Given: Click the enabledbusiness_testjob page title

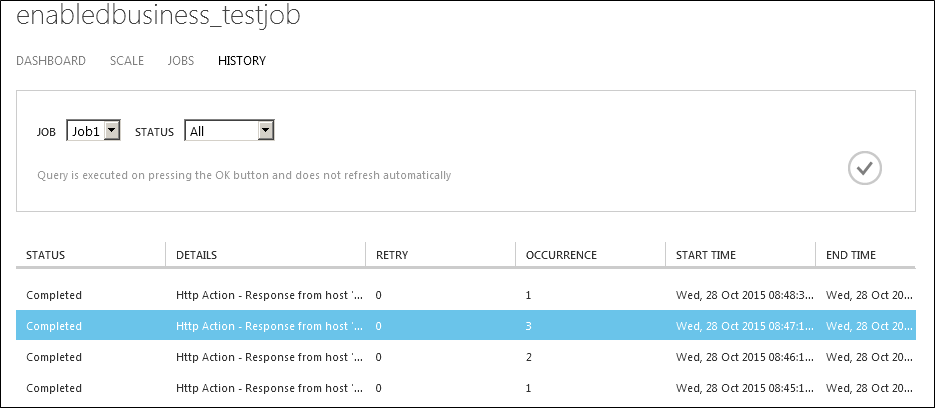Looking at the screenshot, I should coord(158,16).
